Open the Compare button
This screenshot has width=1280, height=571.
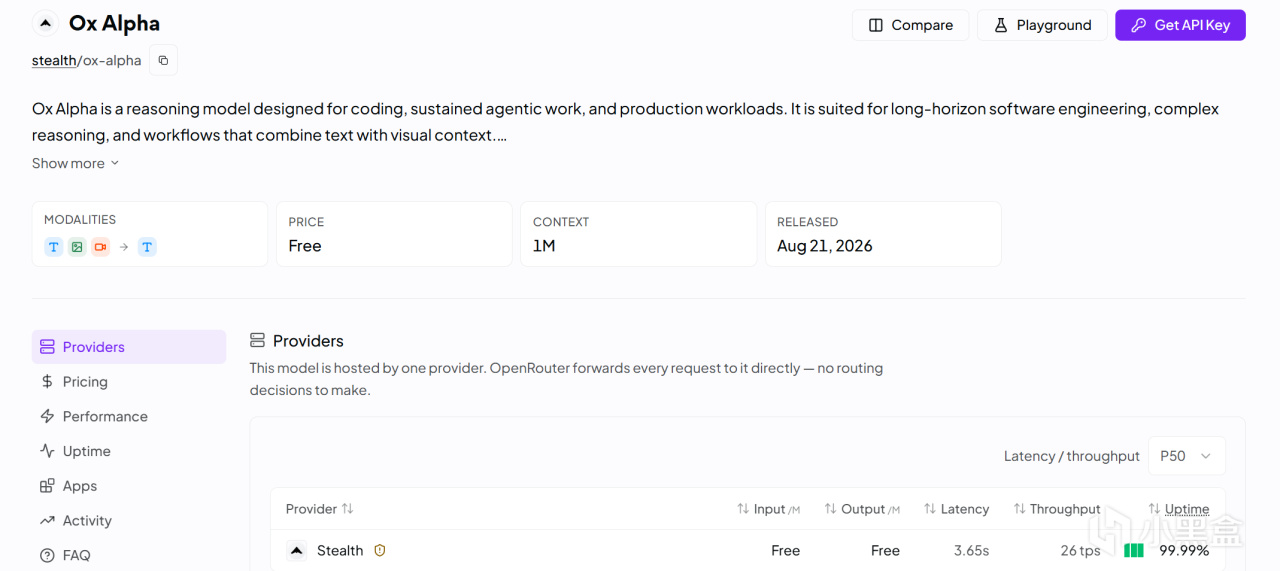tap(910, 25)
